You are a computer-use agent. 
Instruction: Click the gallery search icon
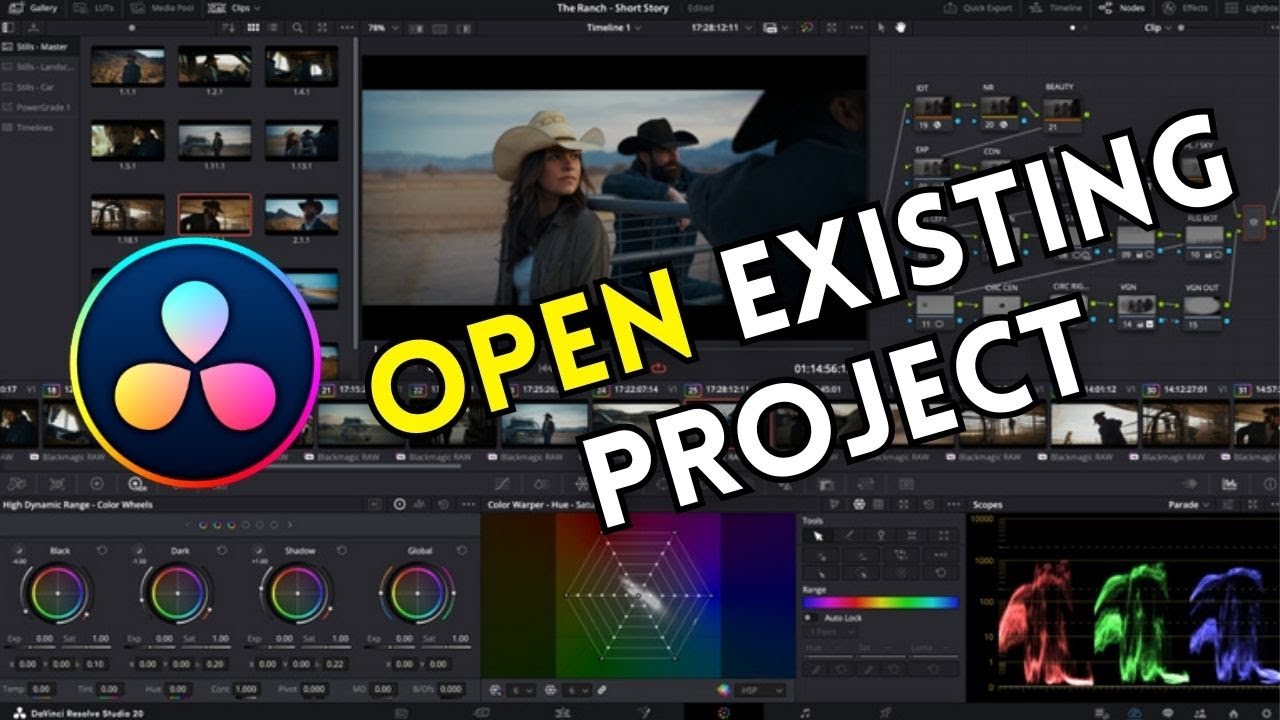click(x=297, y=28)
